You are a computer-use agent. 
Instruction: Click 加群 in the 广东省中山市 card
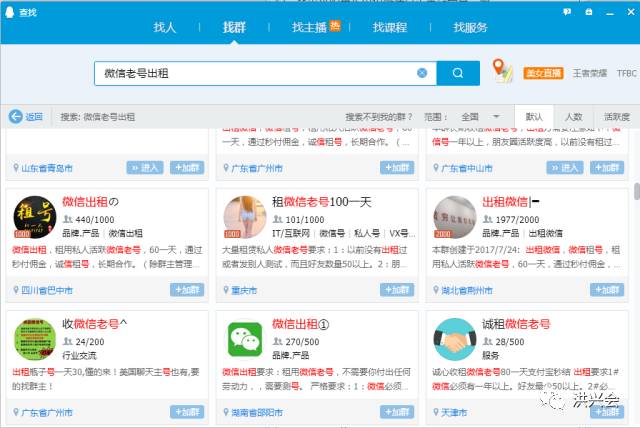[x=607, y=168]
